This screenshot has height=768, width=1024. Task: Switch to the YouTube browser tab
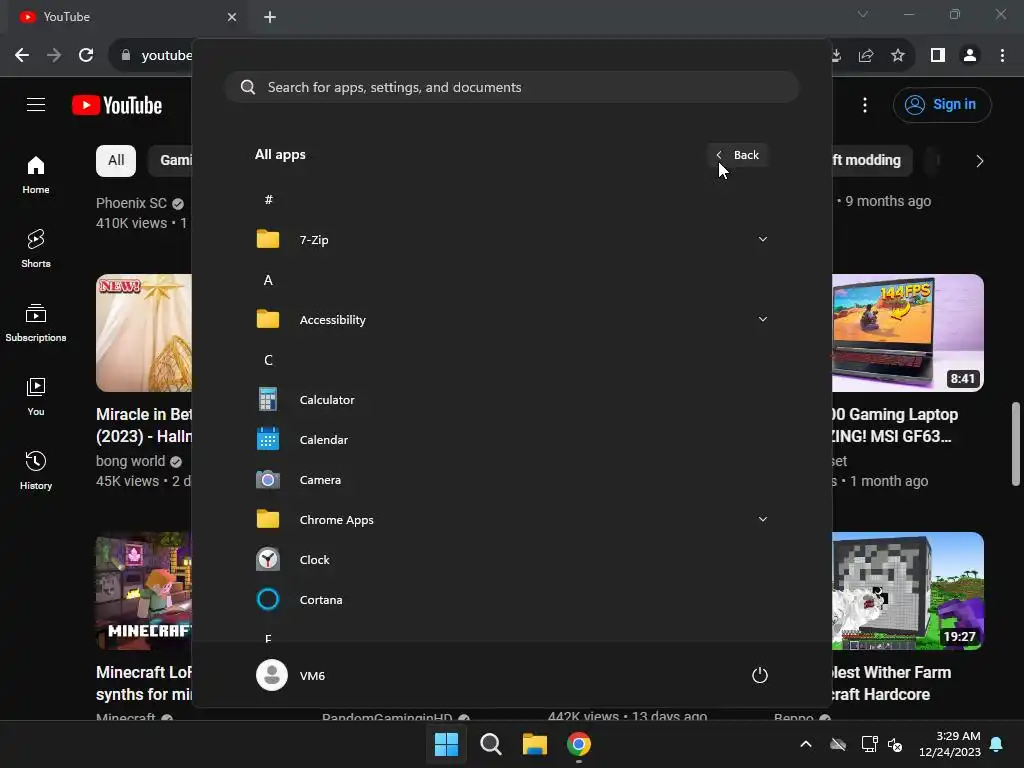pyautogui.click(x=127, y=17)
